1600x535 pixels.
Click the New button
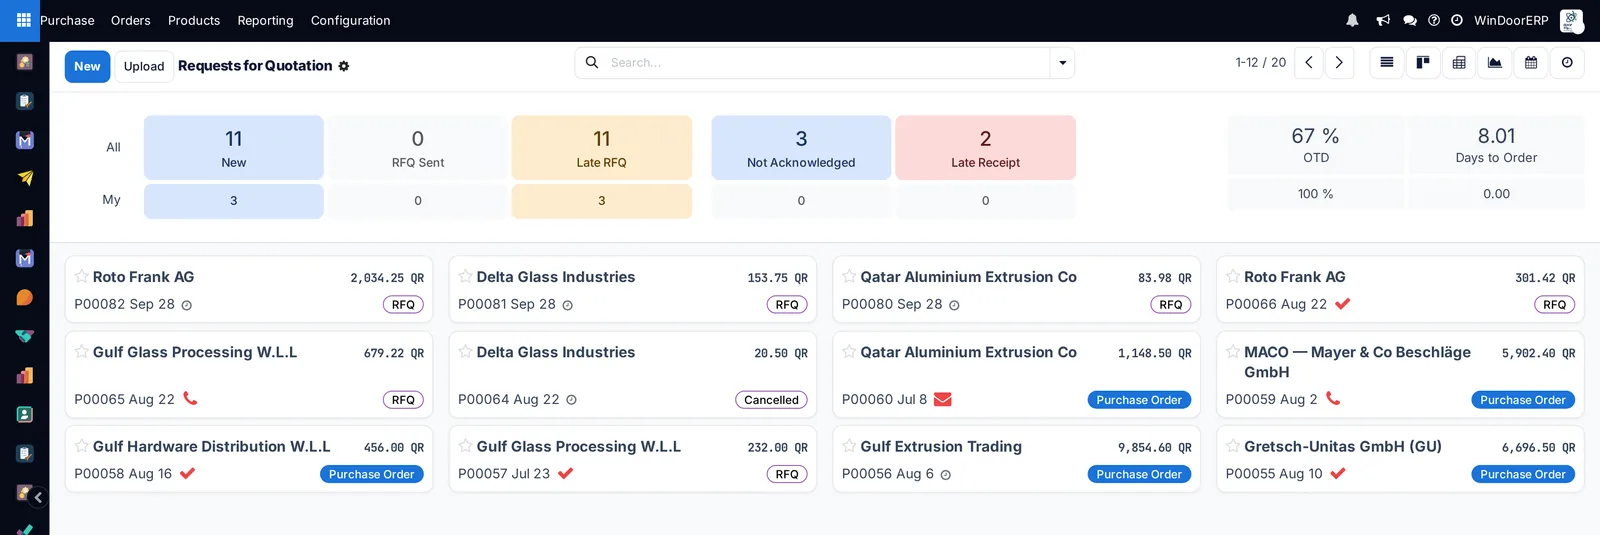87,66
